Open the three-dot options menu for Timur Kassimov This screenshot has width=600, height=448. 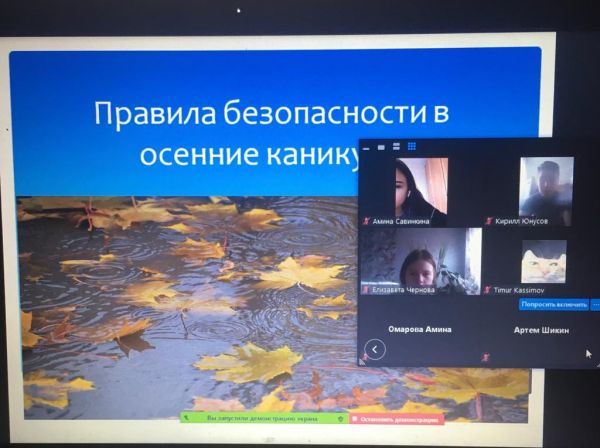596,304
